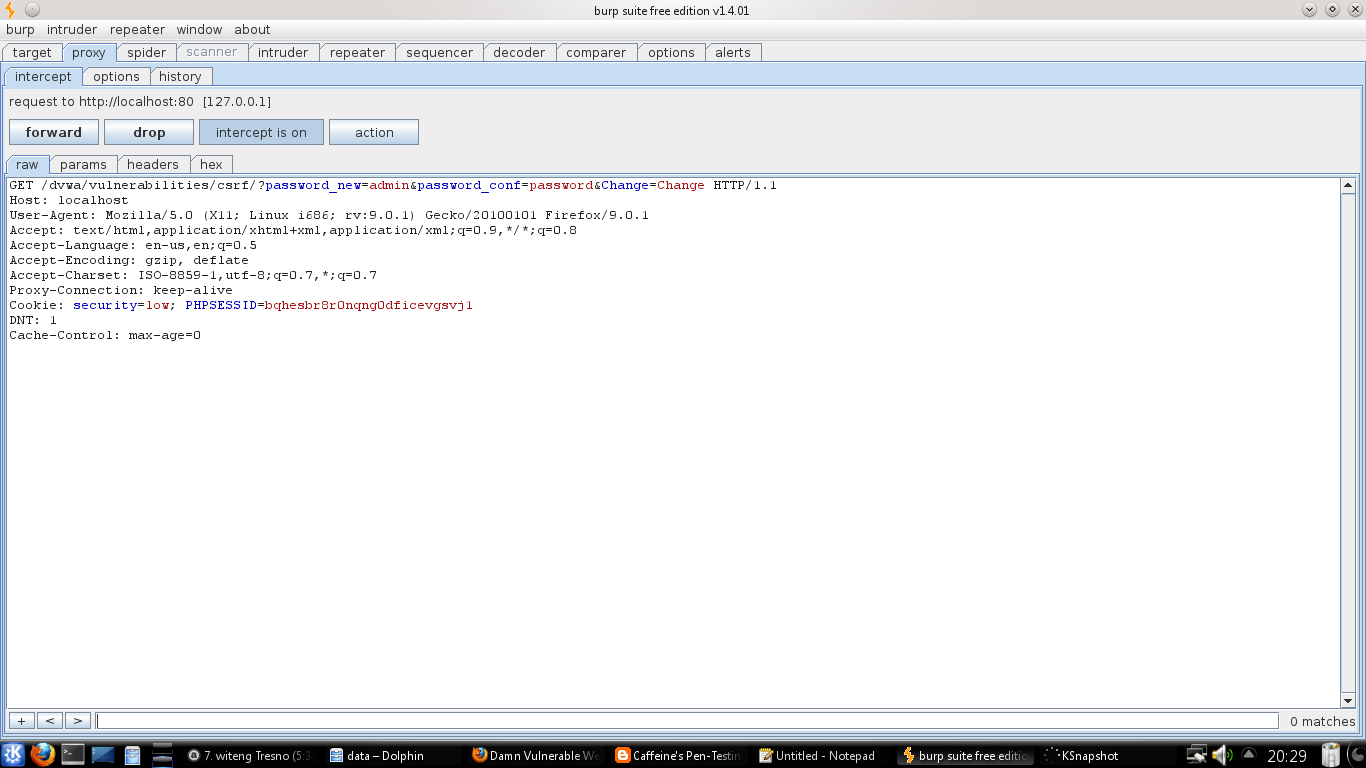
Task: Click the search plus options button
Action: (21, 720)
